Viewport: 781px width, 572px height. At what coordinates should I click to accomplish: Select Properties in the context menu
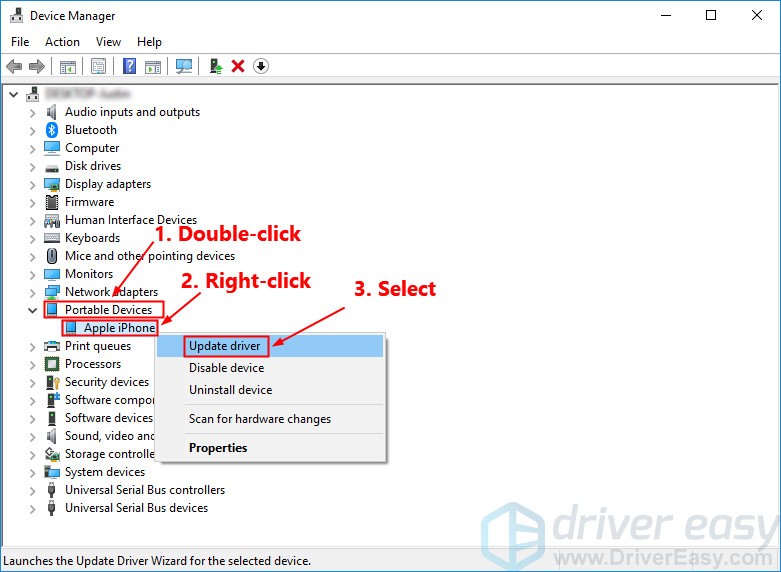coord(218,448)
